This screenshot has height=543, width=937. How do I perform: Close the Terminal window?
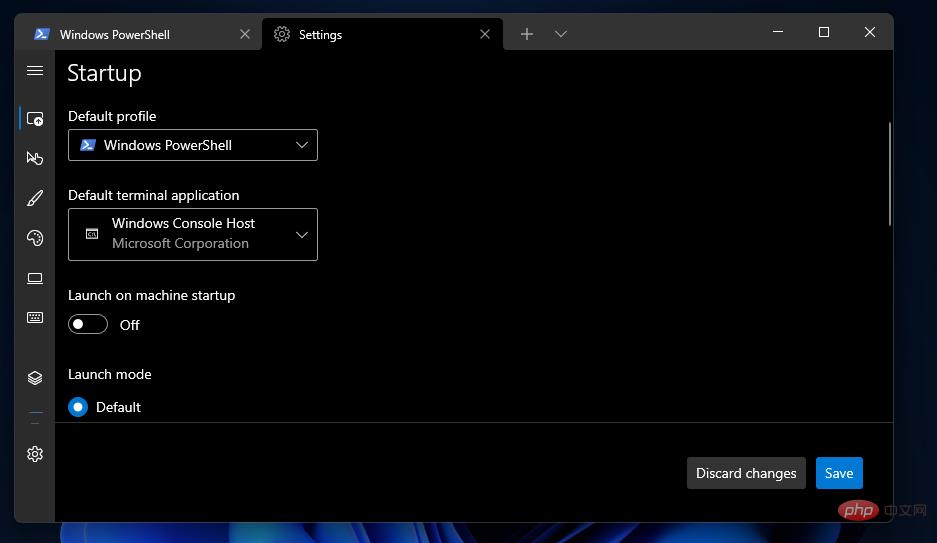tap(870, 32)
